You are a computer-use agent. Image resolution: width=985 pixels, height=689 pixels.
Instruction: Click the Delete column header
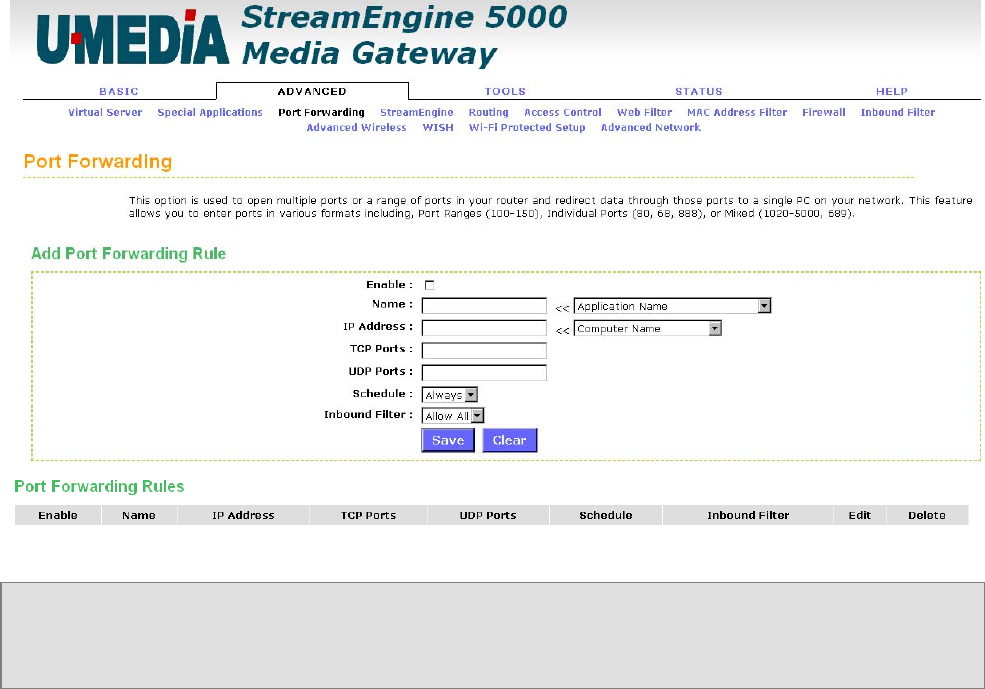927,515
